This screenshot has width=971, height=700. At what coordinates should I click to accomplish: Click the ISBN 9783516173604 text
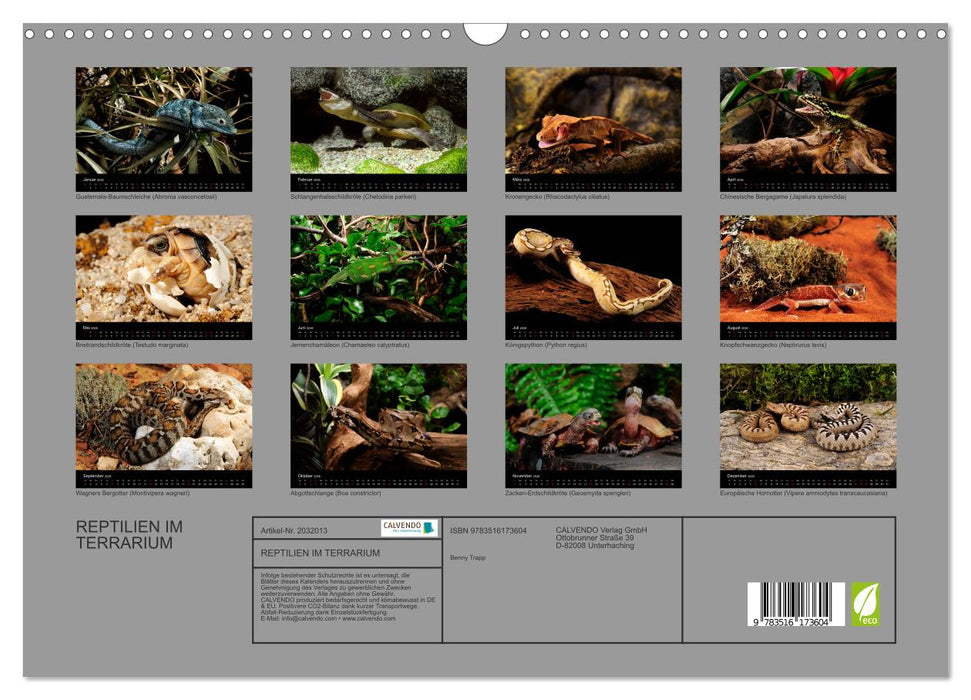(488, 530)
